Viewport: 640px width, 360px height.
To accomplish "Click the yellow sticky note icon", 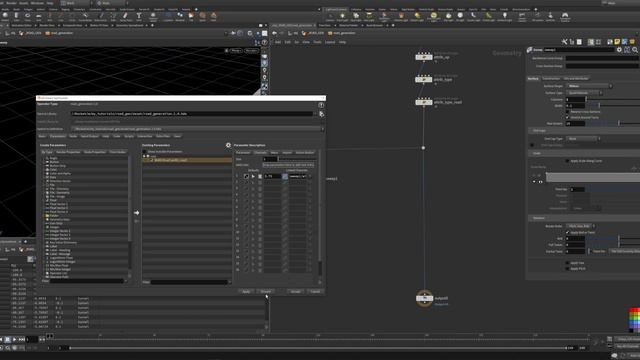I will [x=617, y=42].
